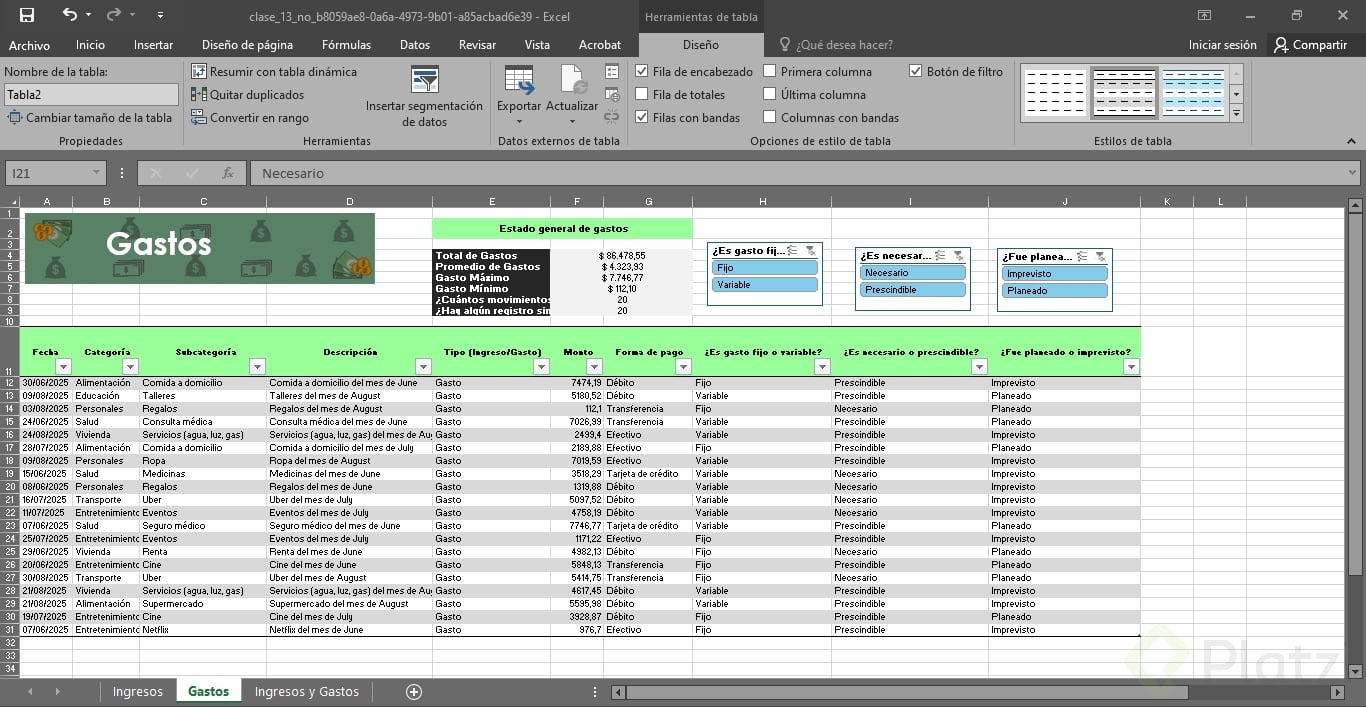Click Quitar duplicados tool

[x=247, y=95]
